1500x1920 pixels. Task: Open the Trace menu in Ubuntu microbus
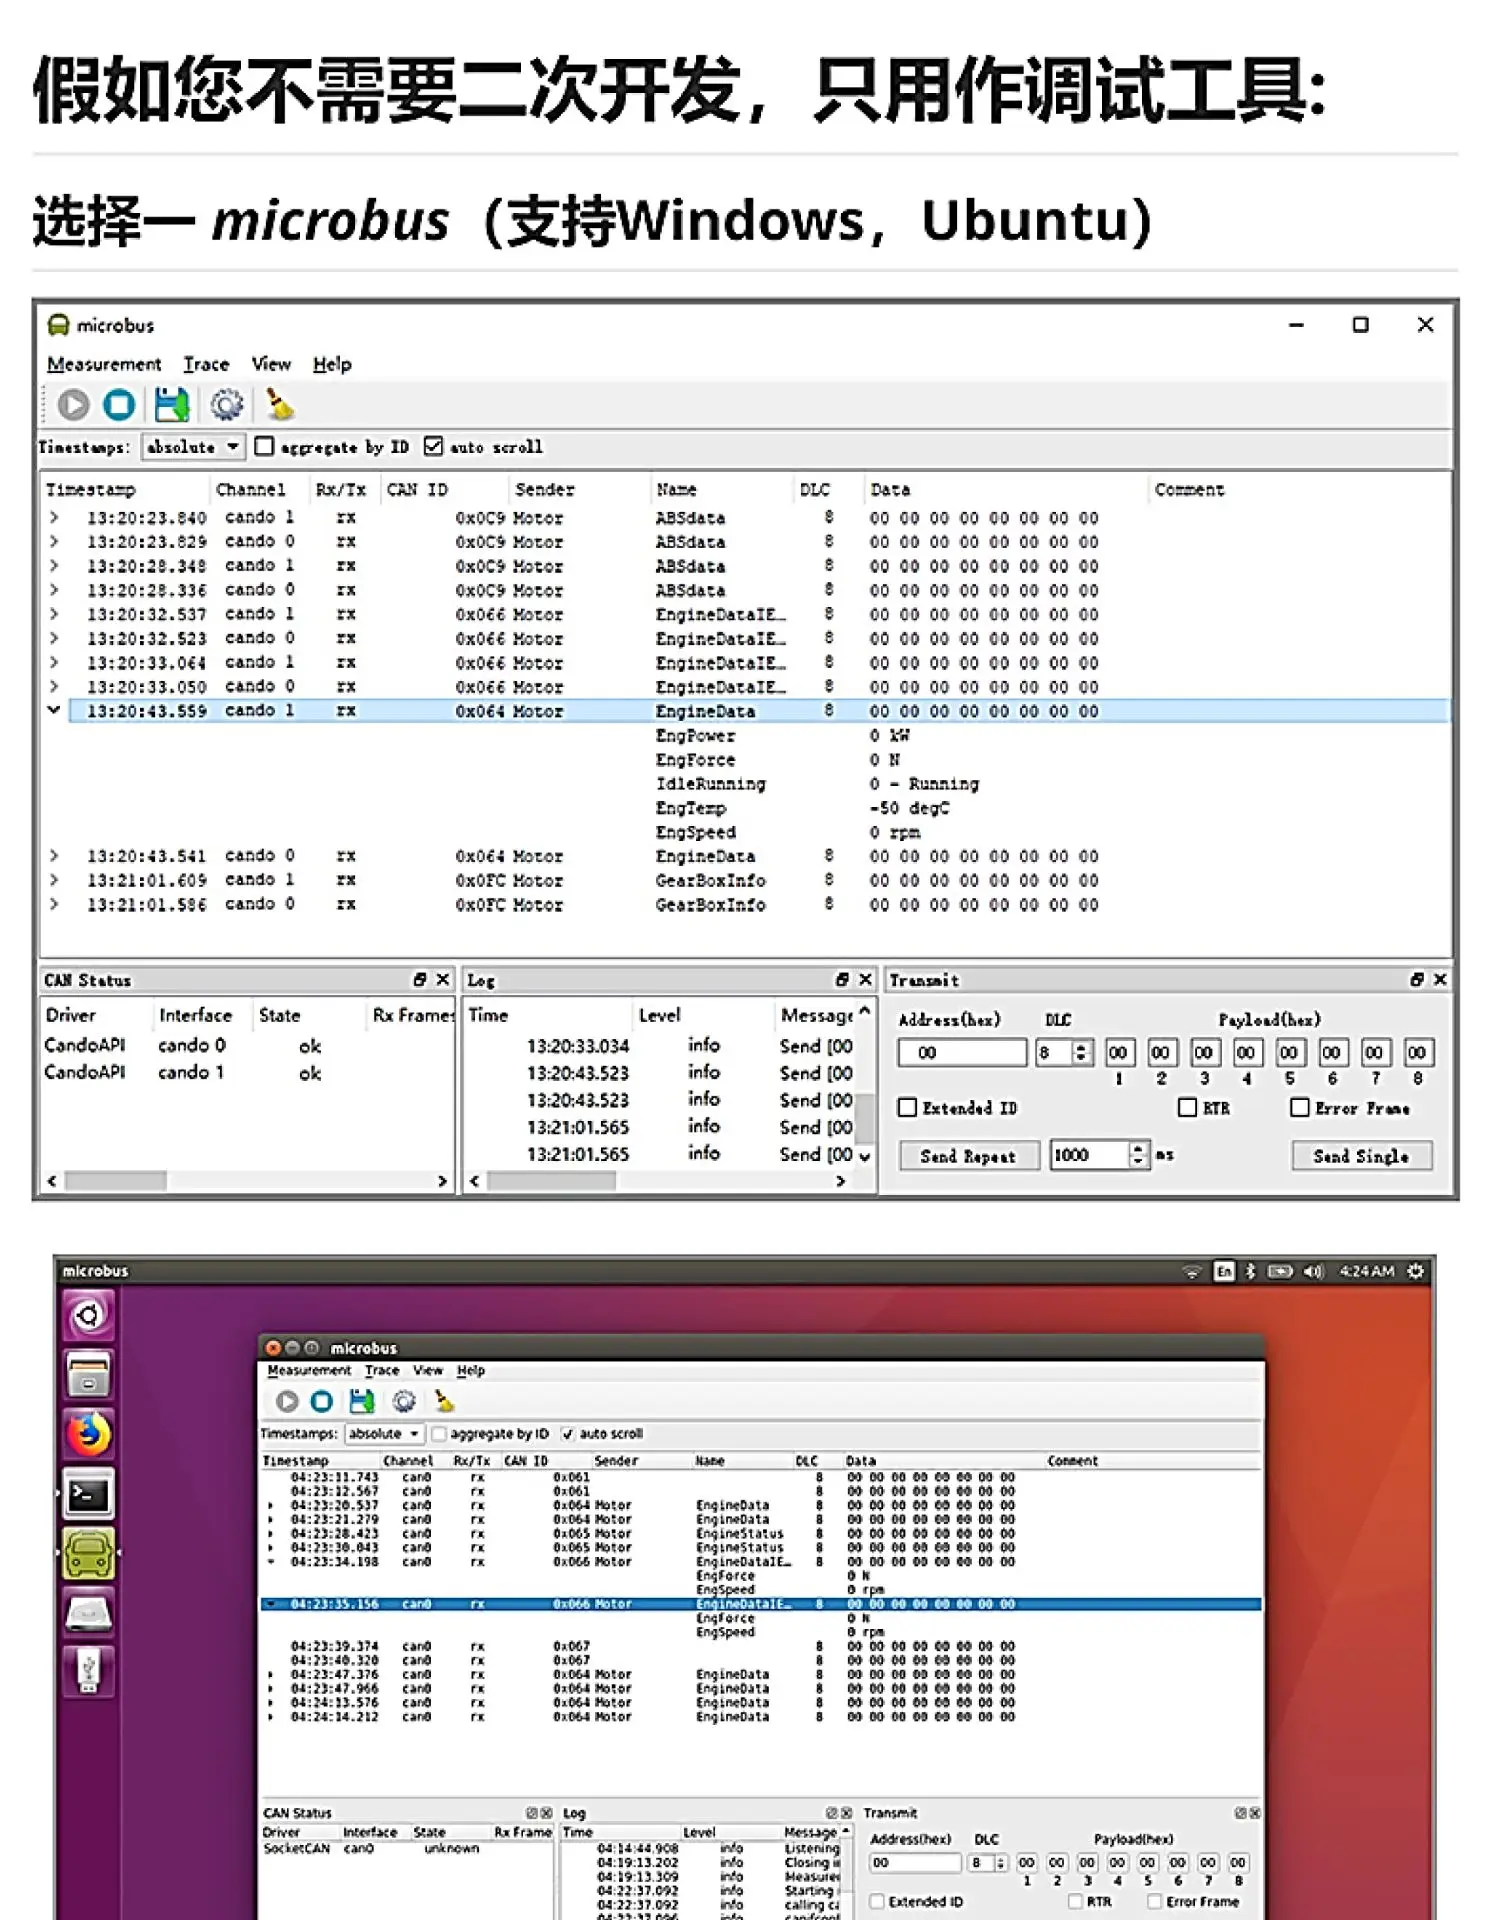click(382, 1370)
